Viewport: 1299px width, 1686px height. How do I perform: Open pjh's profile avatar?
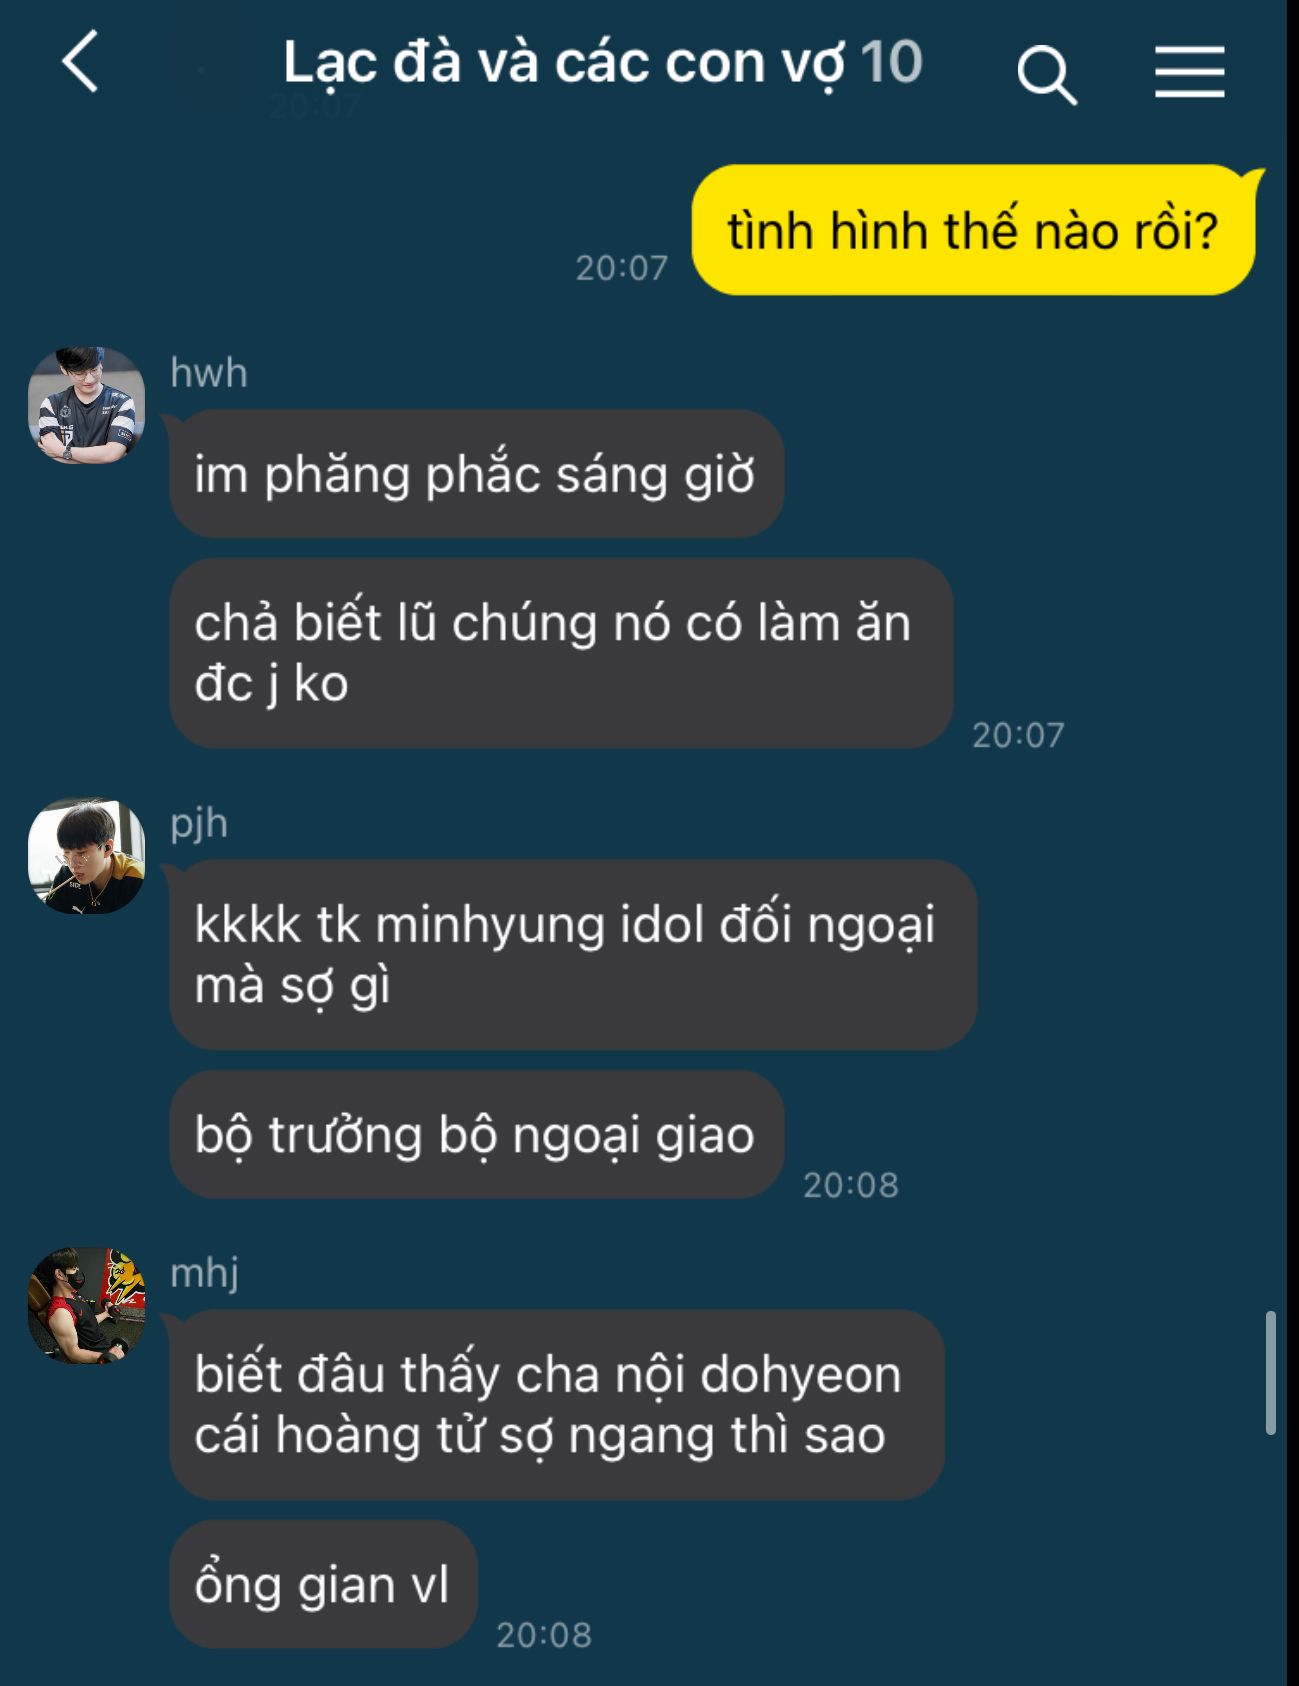[87, 856]
